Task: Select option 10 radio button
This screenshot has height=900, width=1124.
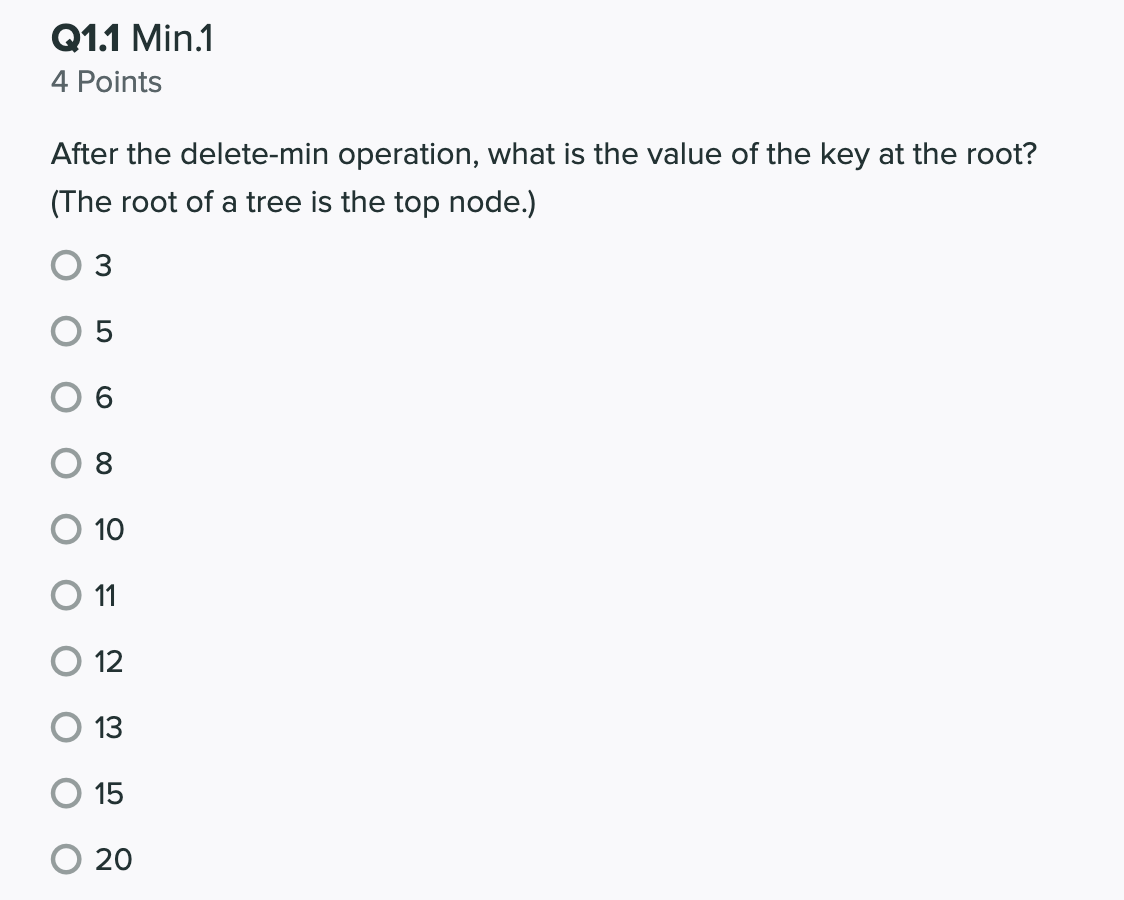Action: pos(66,529)
